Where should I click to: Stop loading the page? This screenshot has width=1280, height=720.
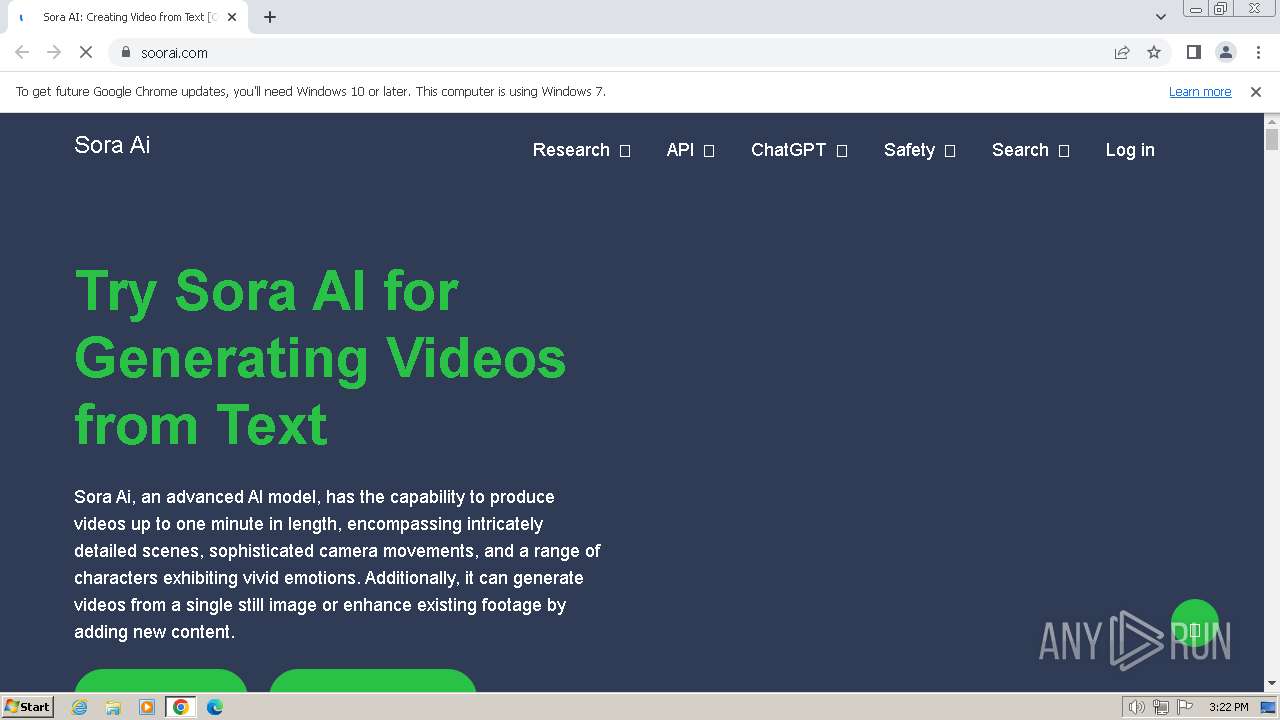pos(86,52)
